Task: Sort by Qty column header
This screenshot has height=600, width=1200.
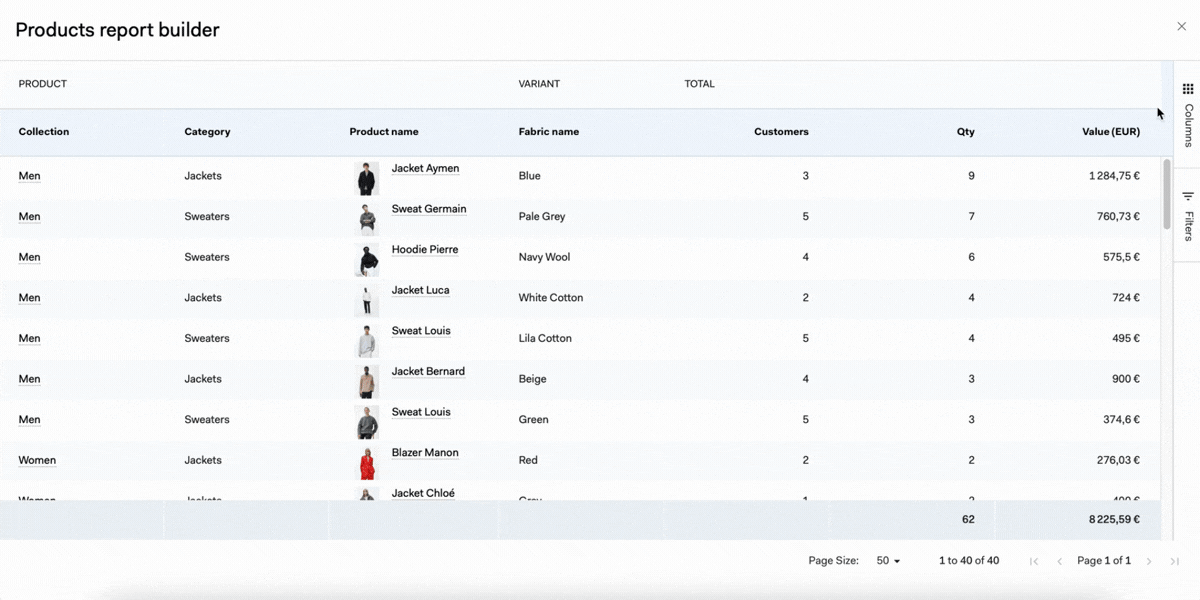Action: (965, 132)
